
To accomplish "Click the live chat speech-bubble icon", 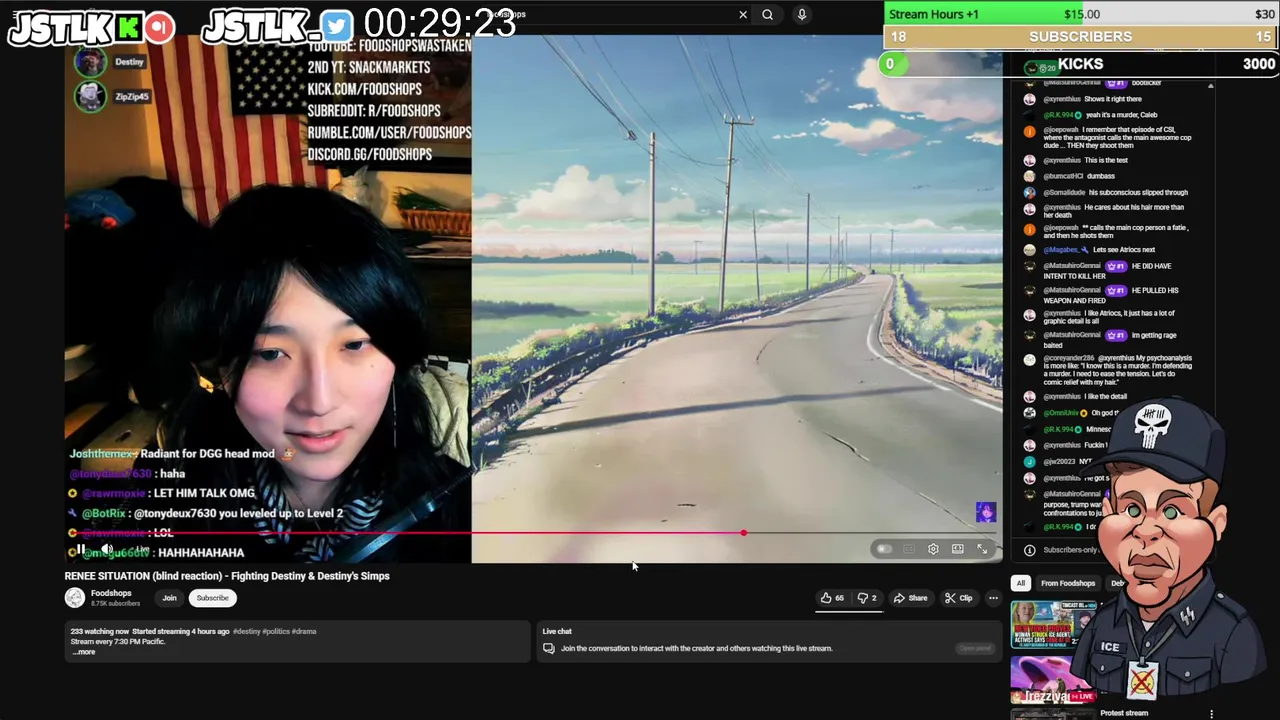I will click(x=548, y=648).
